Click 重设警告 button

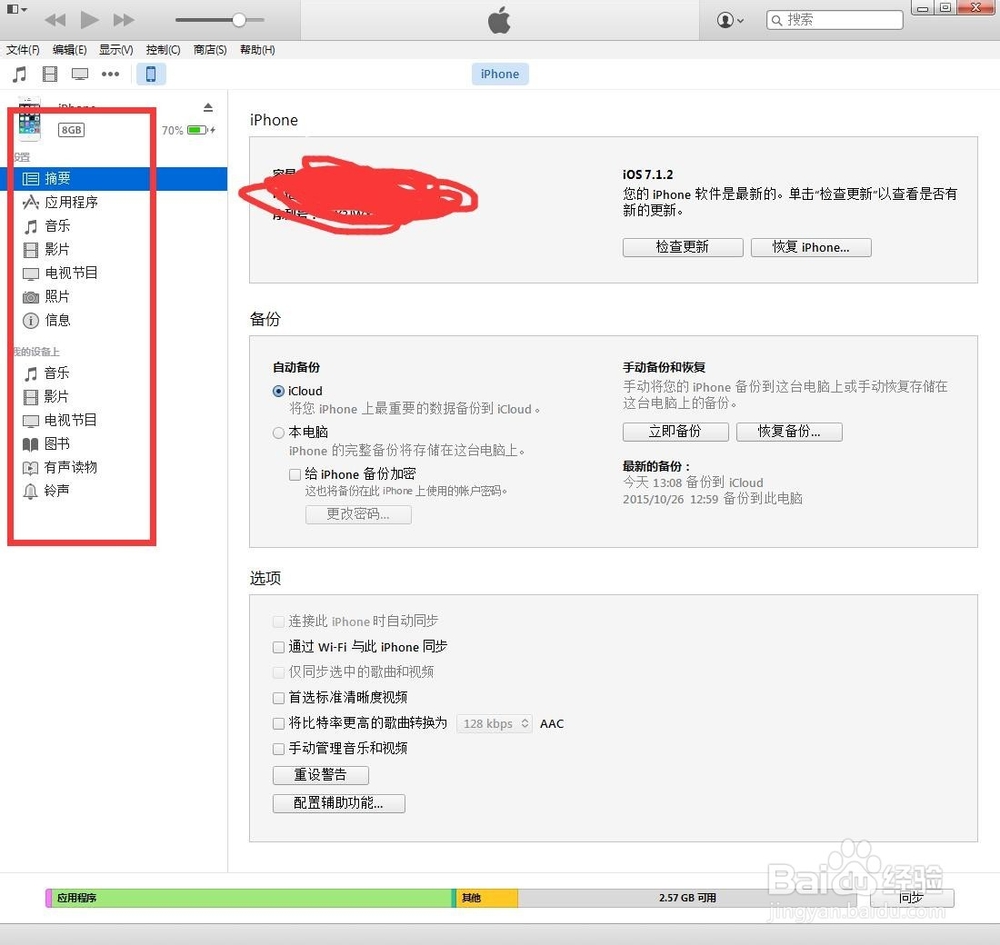[320, 775]
